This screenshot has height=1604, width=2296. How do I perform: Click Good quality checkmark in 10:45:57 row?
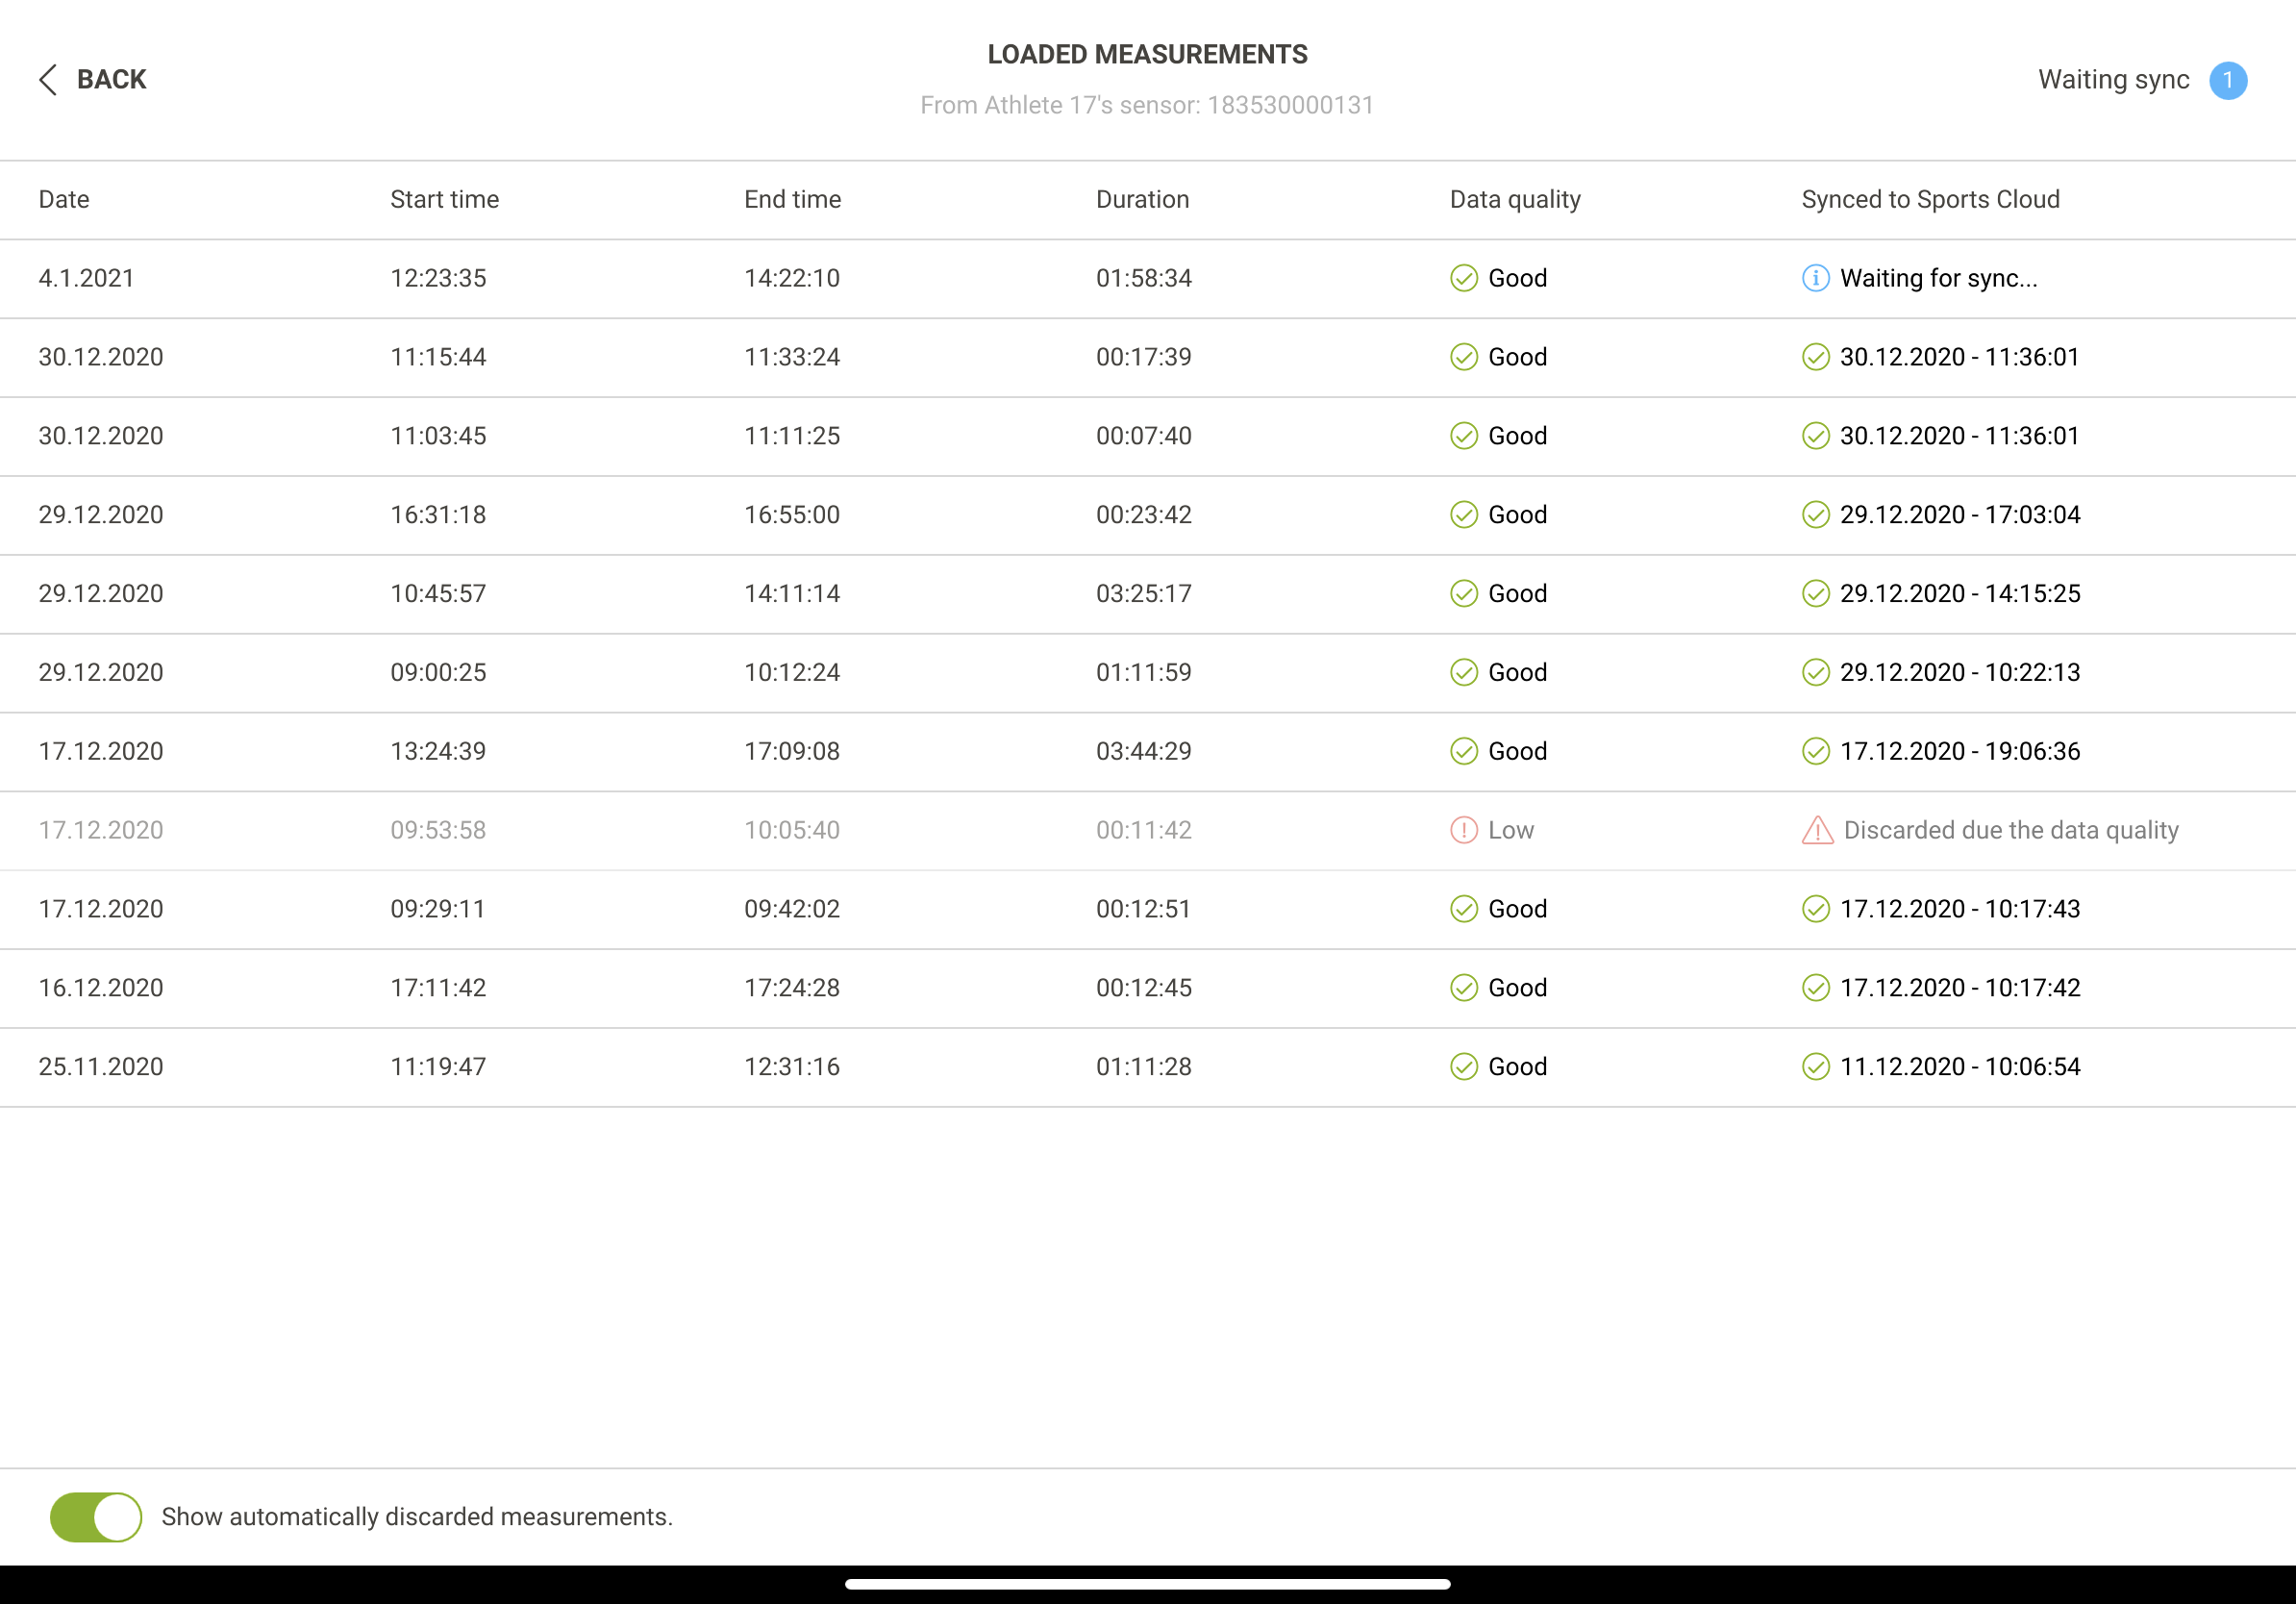[1463, 594]
